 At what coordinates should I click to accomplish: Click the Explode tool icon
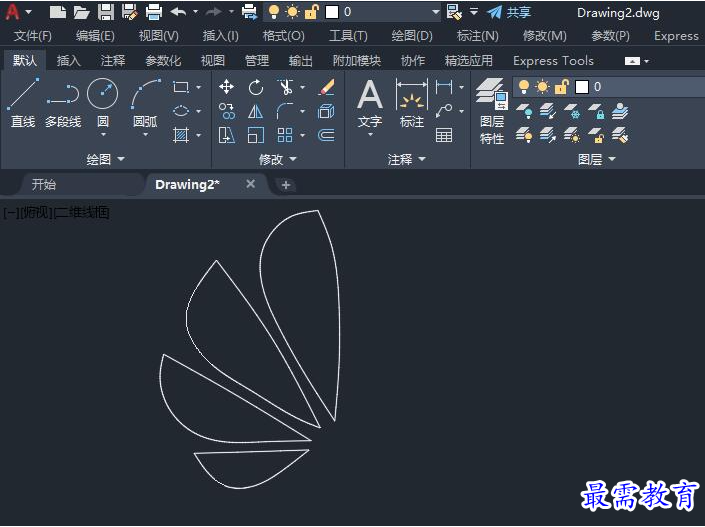326,111
